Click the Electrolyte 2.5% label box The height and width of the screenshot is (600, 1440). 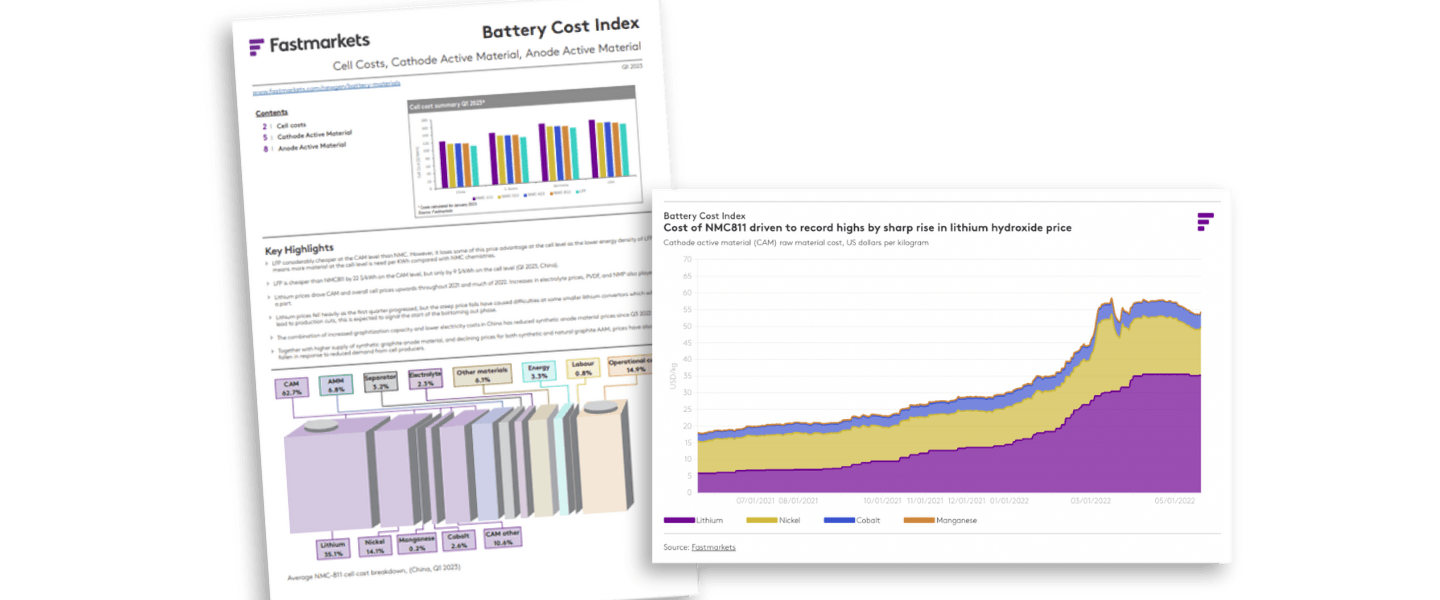pyautogui.click(x=425, y=379)
